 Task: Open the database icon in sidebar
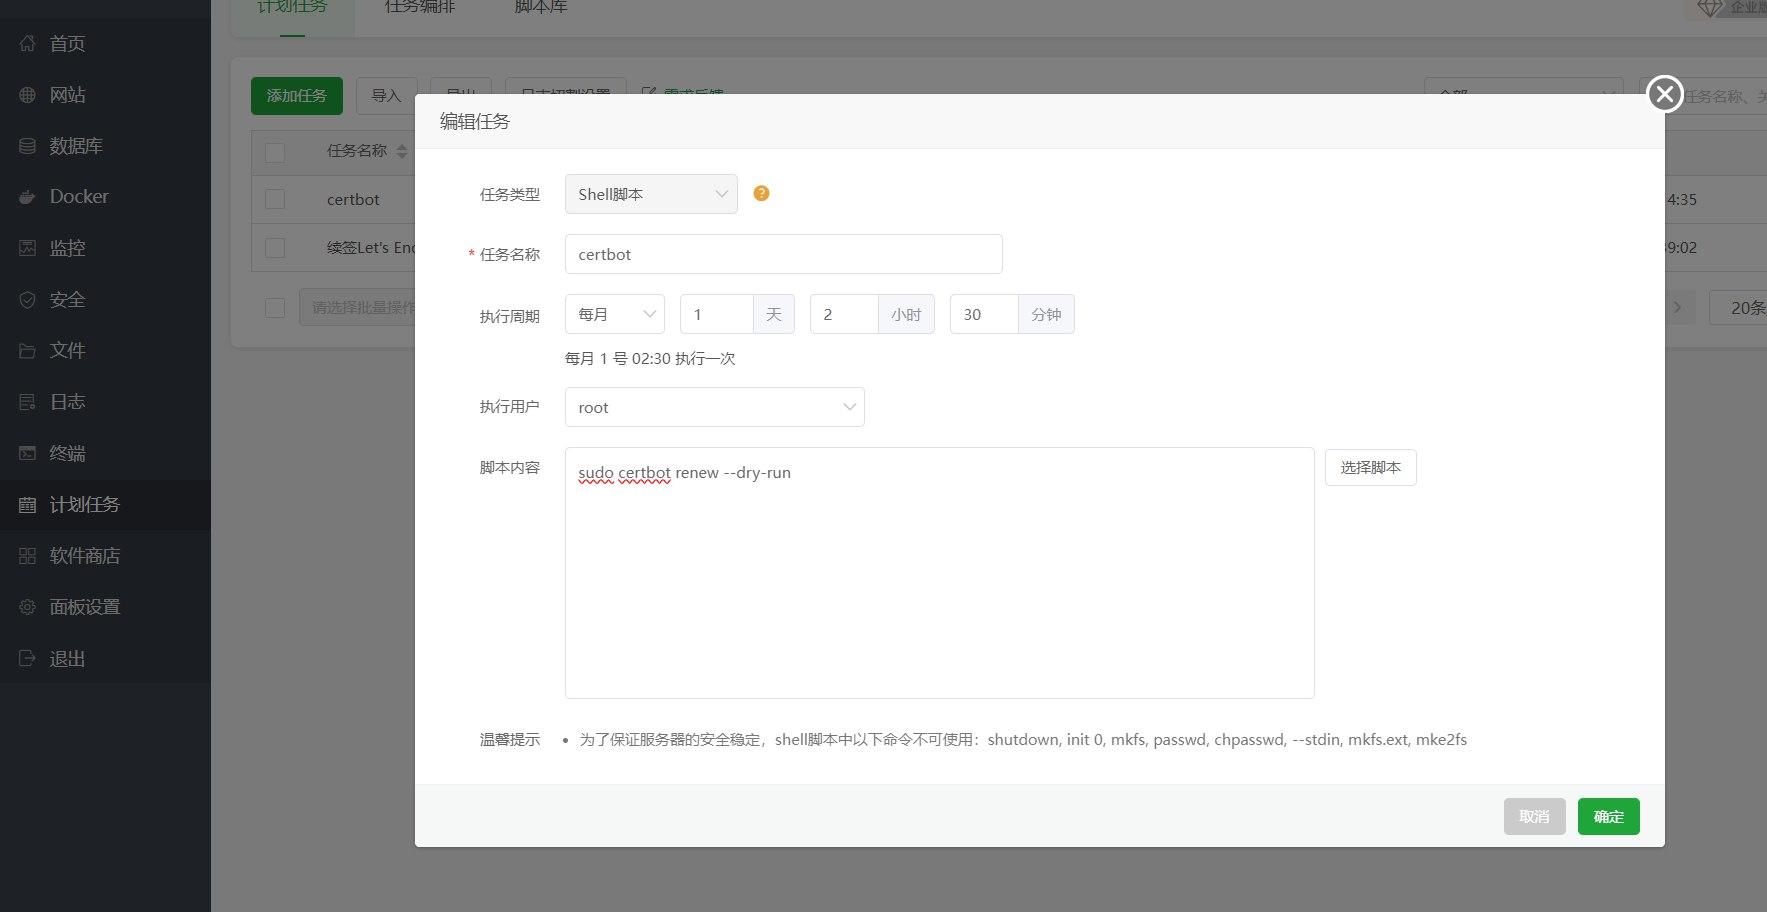(28, 146)
